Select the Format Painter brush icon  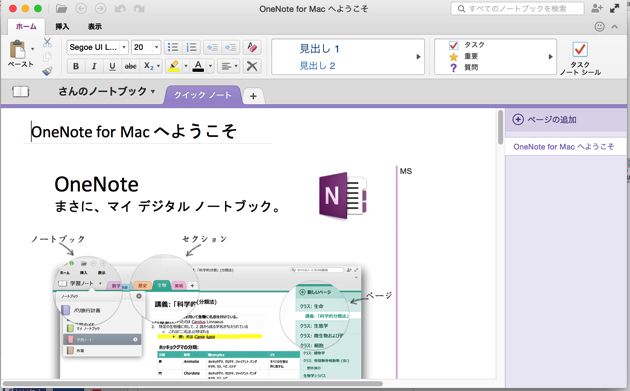tap(47, 71)
